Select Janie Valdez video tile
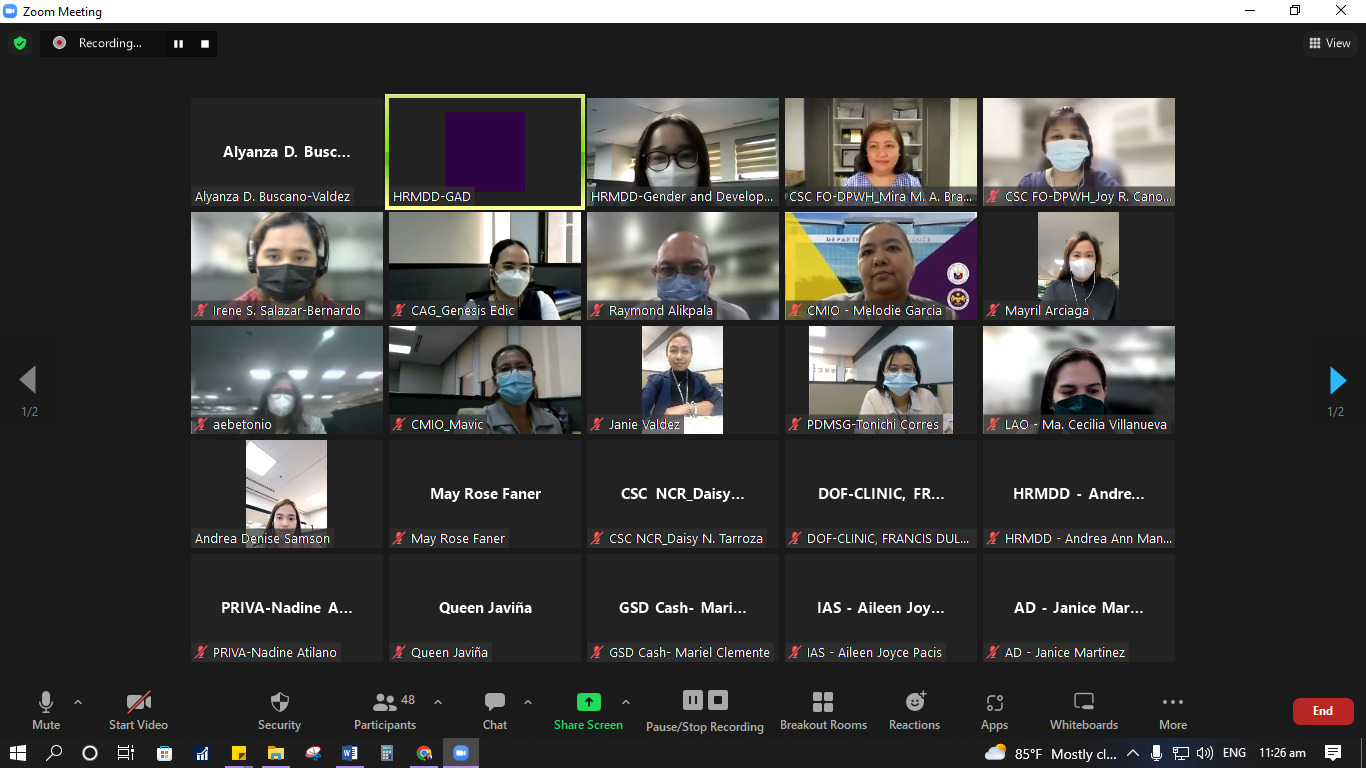The image size is (1366, 768). point(683,380)
